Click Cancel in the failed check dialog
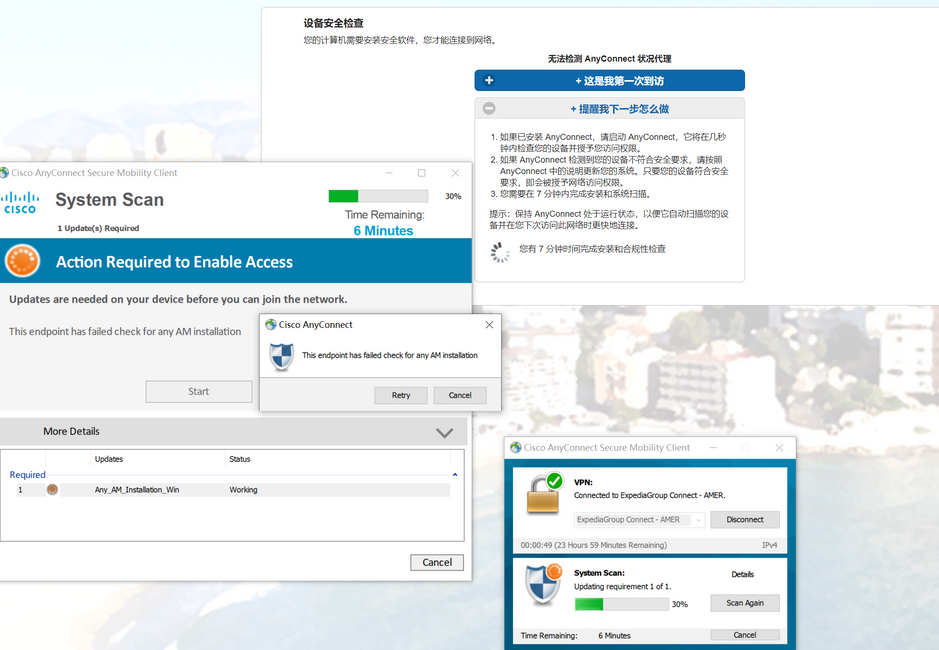Screen dimensions: 939x650 coord(460,395)
